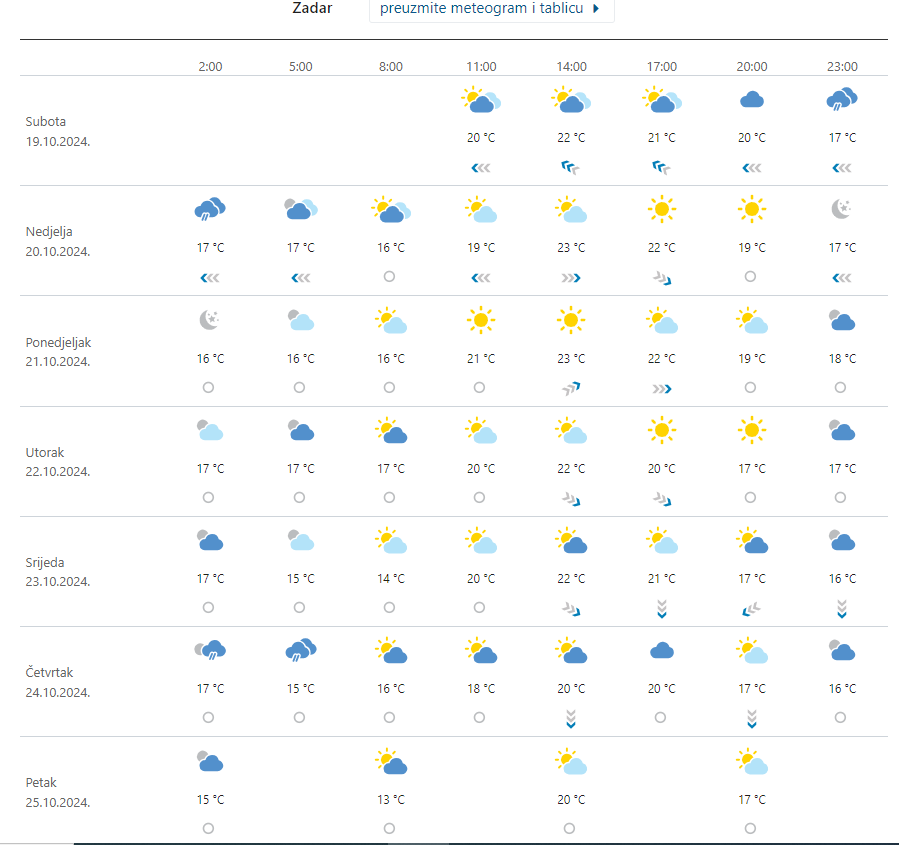Click Sunday's 23:00 clear night moon icon
This screenshot has width=899, height=845.
(x=842, y=209)
